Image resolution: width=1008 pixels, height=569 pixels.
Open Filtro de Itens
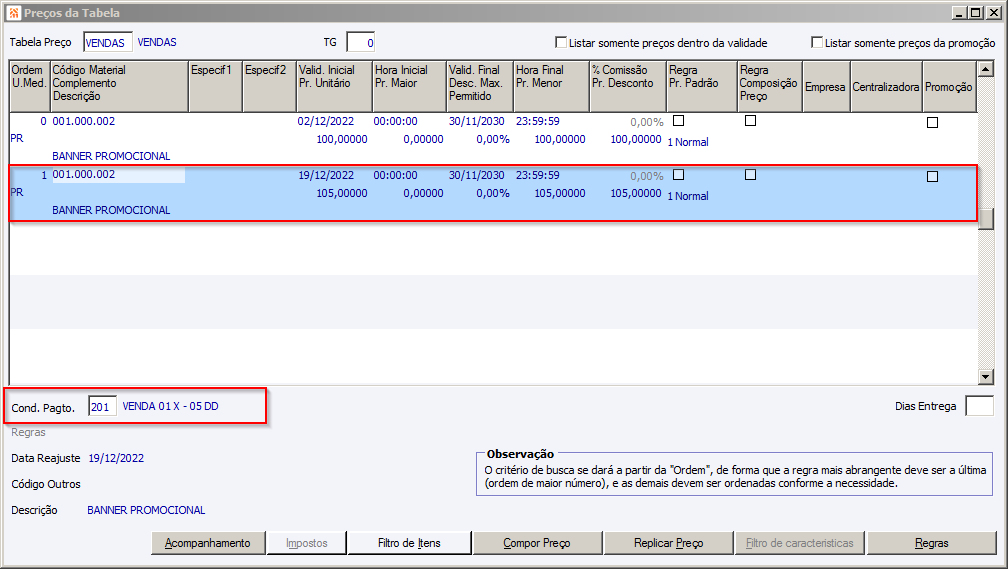[409, 543]
